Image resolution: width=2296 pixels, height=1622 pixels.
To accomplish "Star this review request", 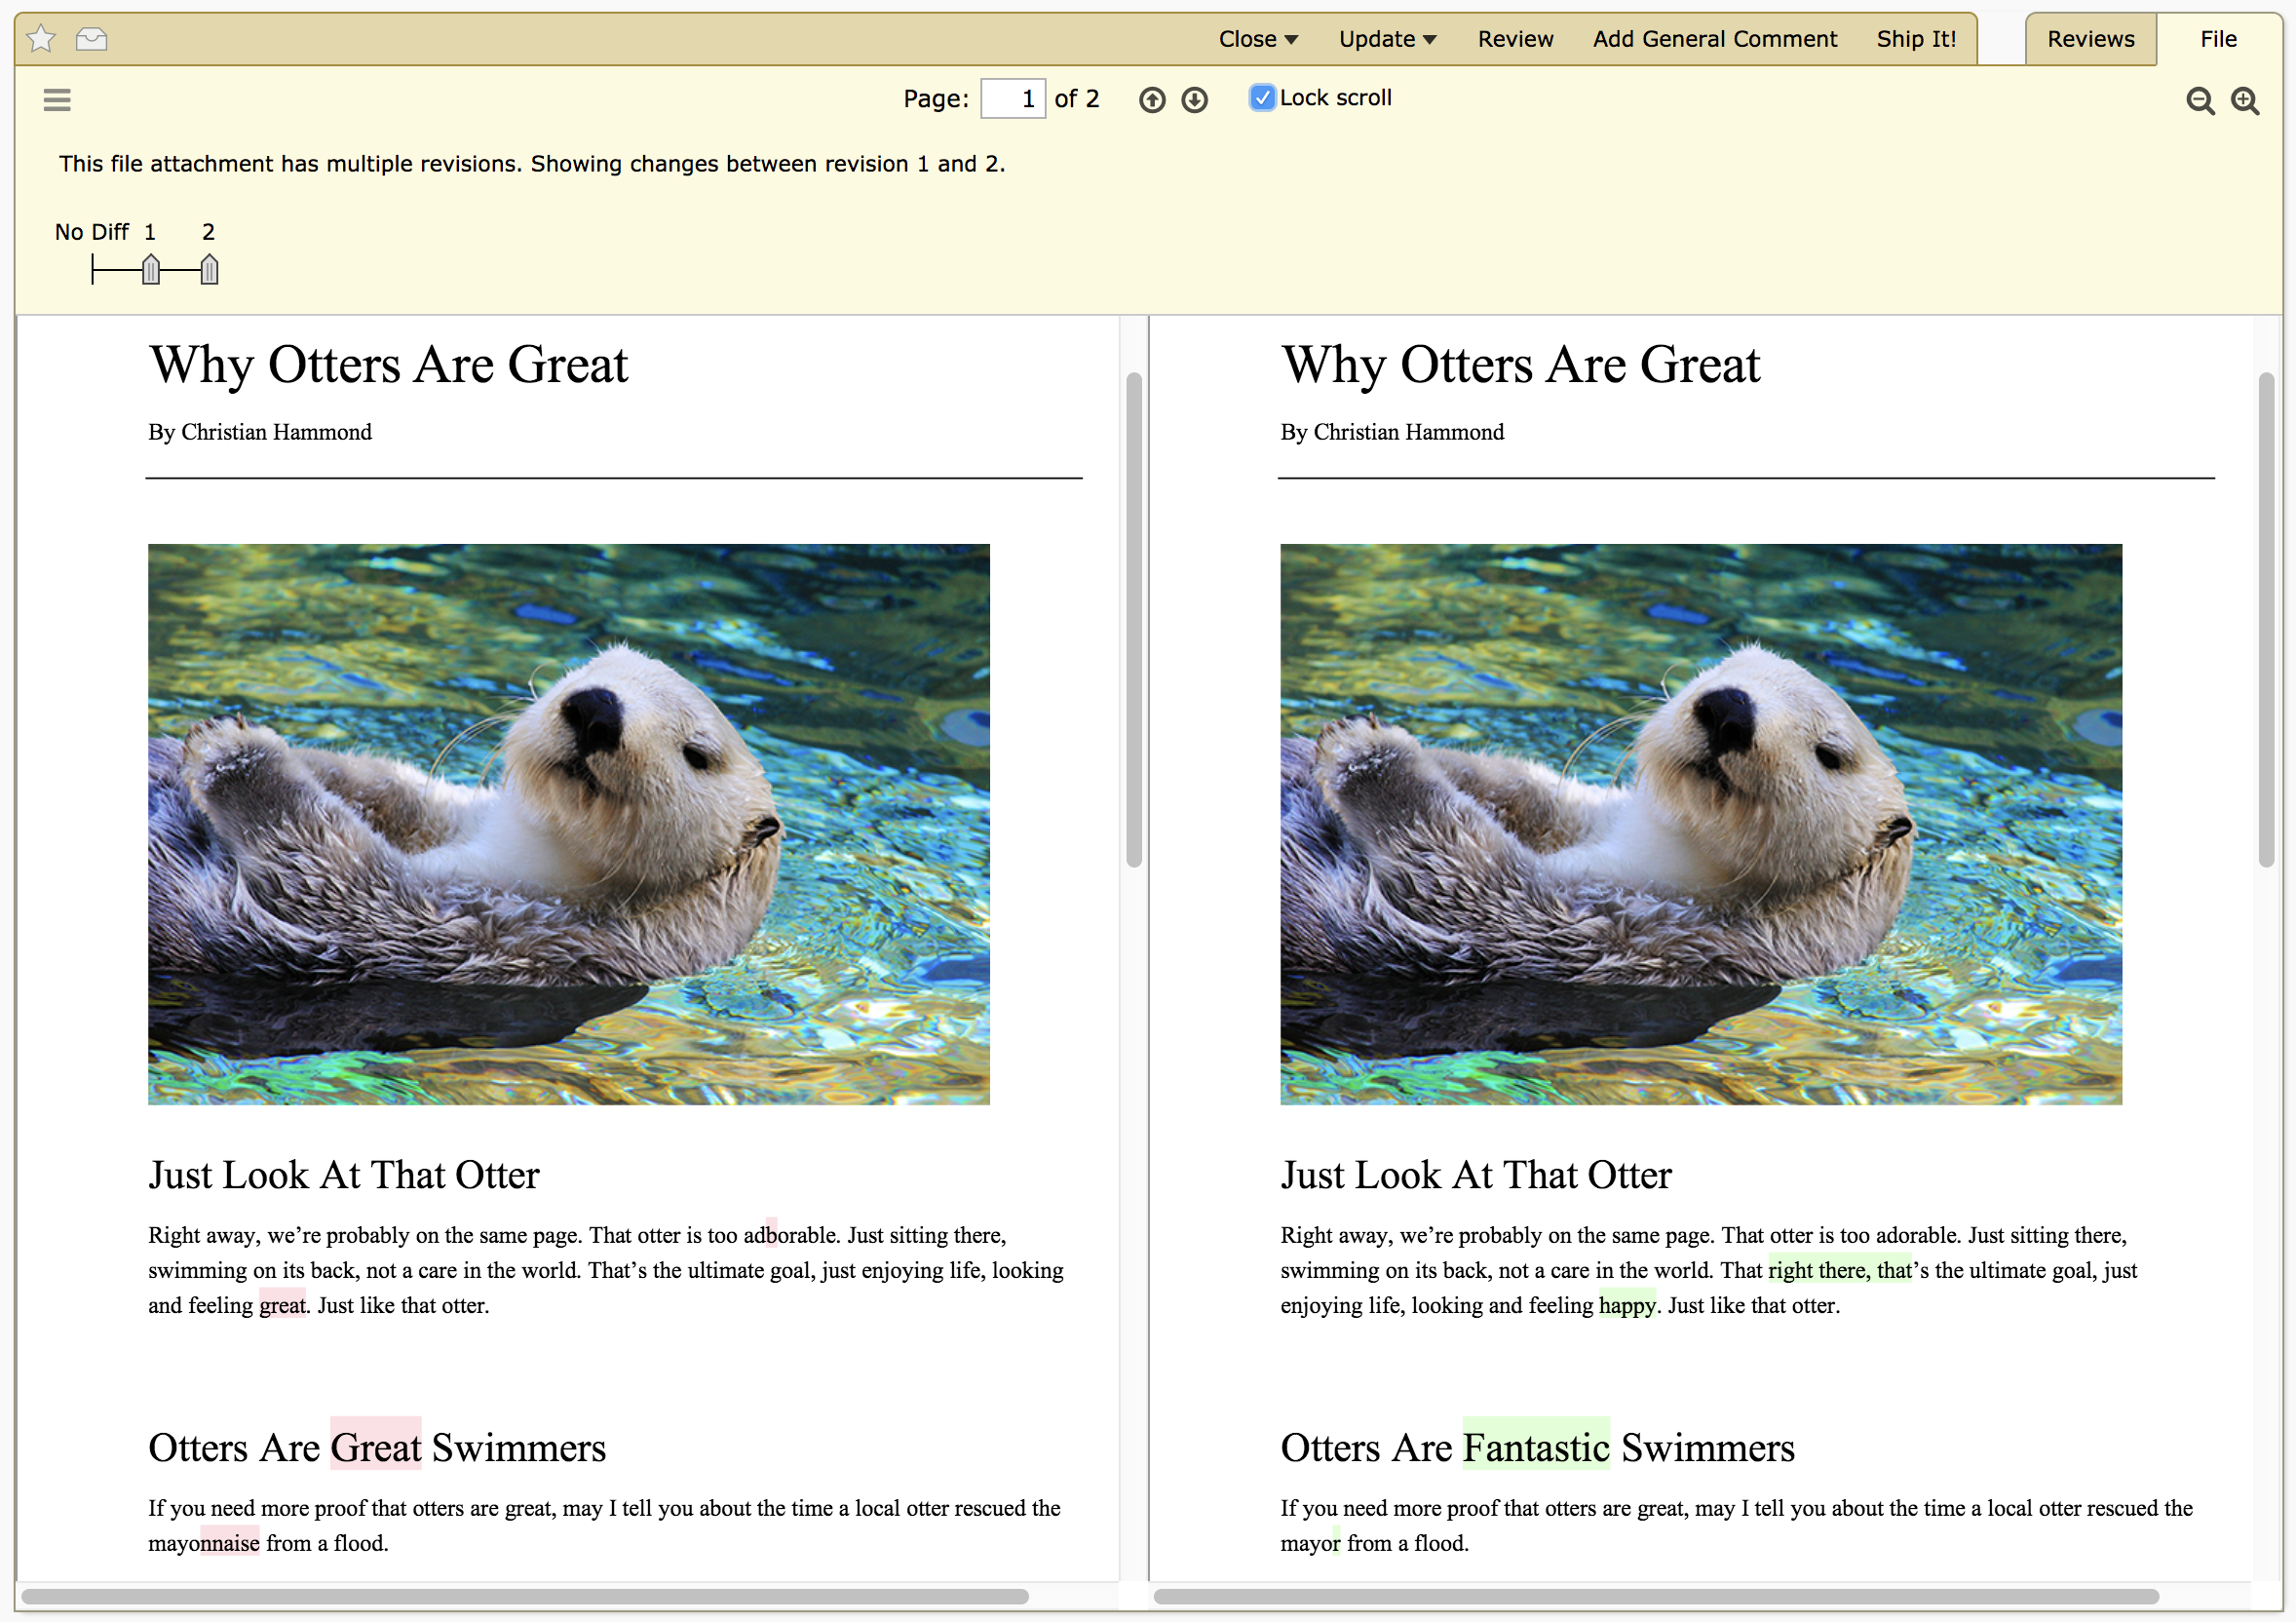I will pos(41,39).
